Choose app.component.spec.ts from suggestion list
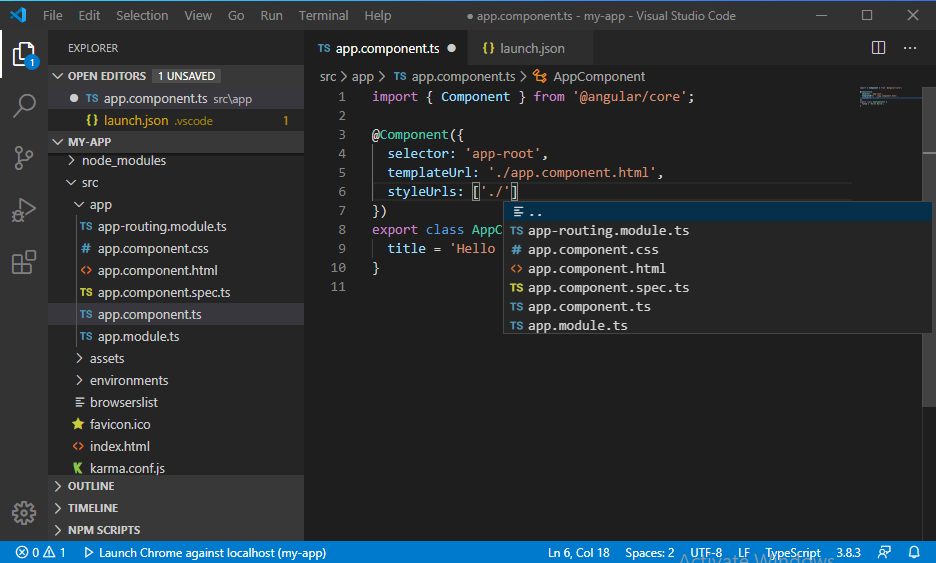This screenshot has height=563, width=936. pos(718,288)
